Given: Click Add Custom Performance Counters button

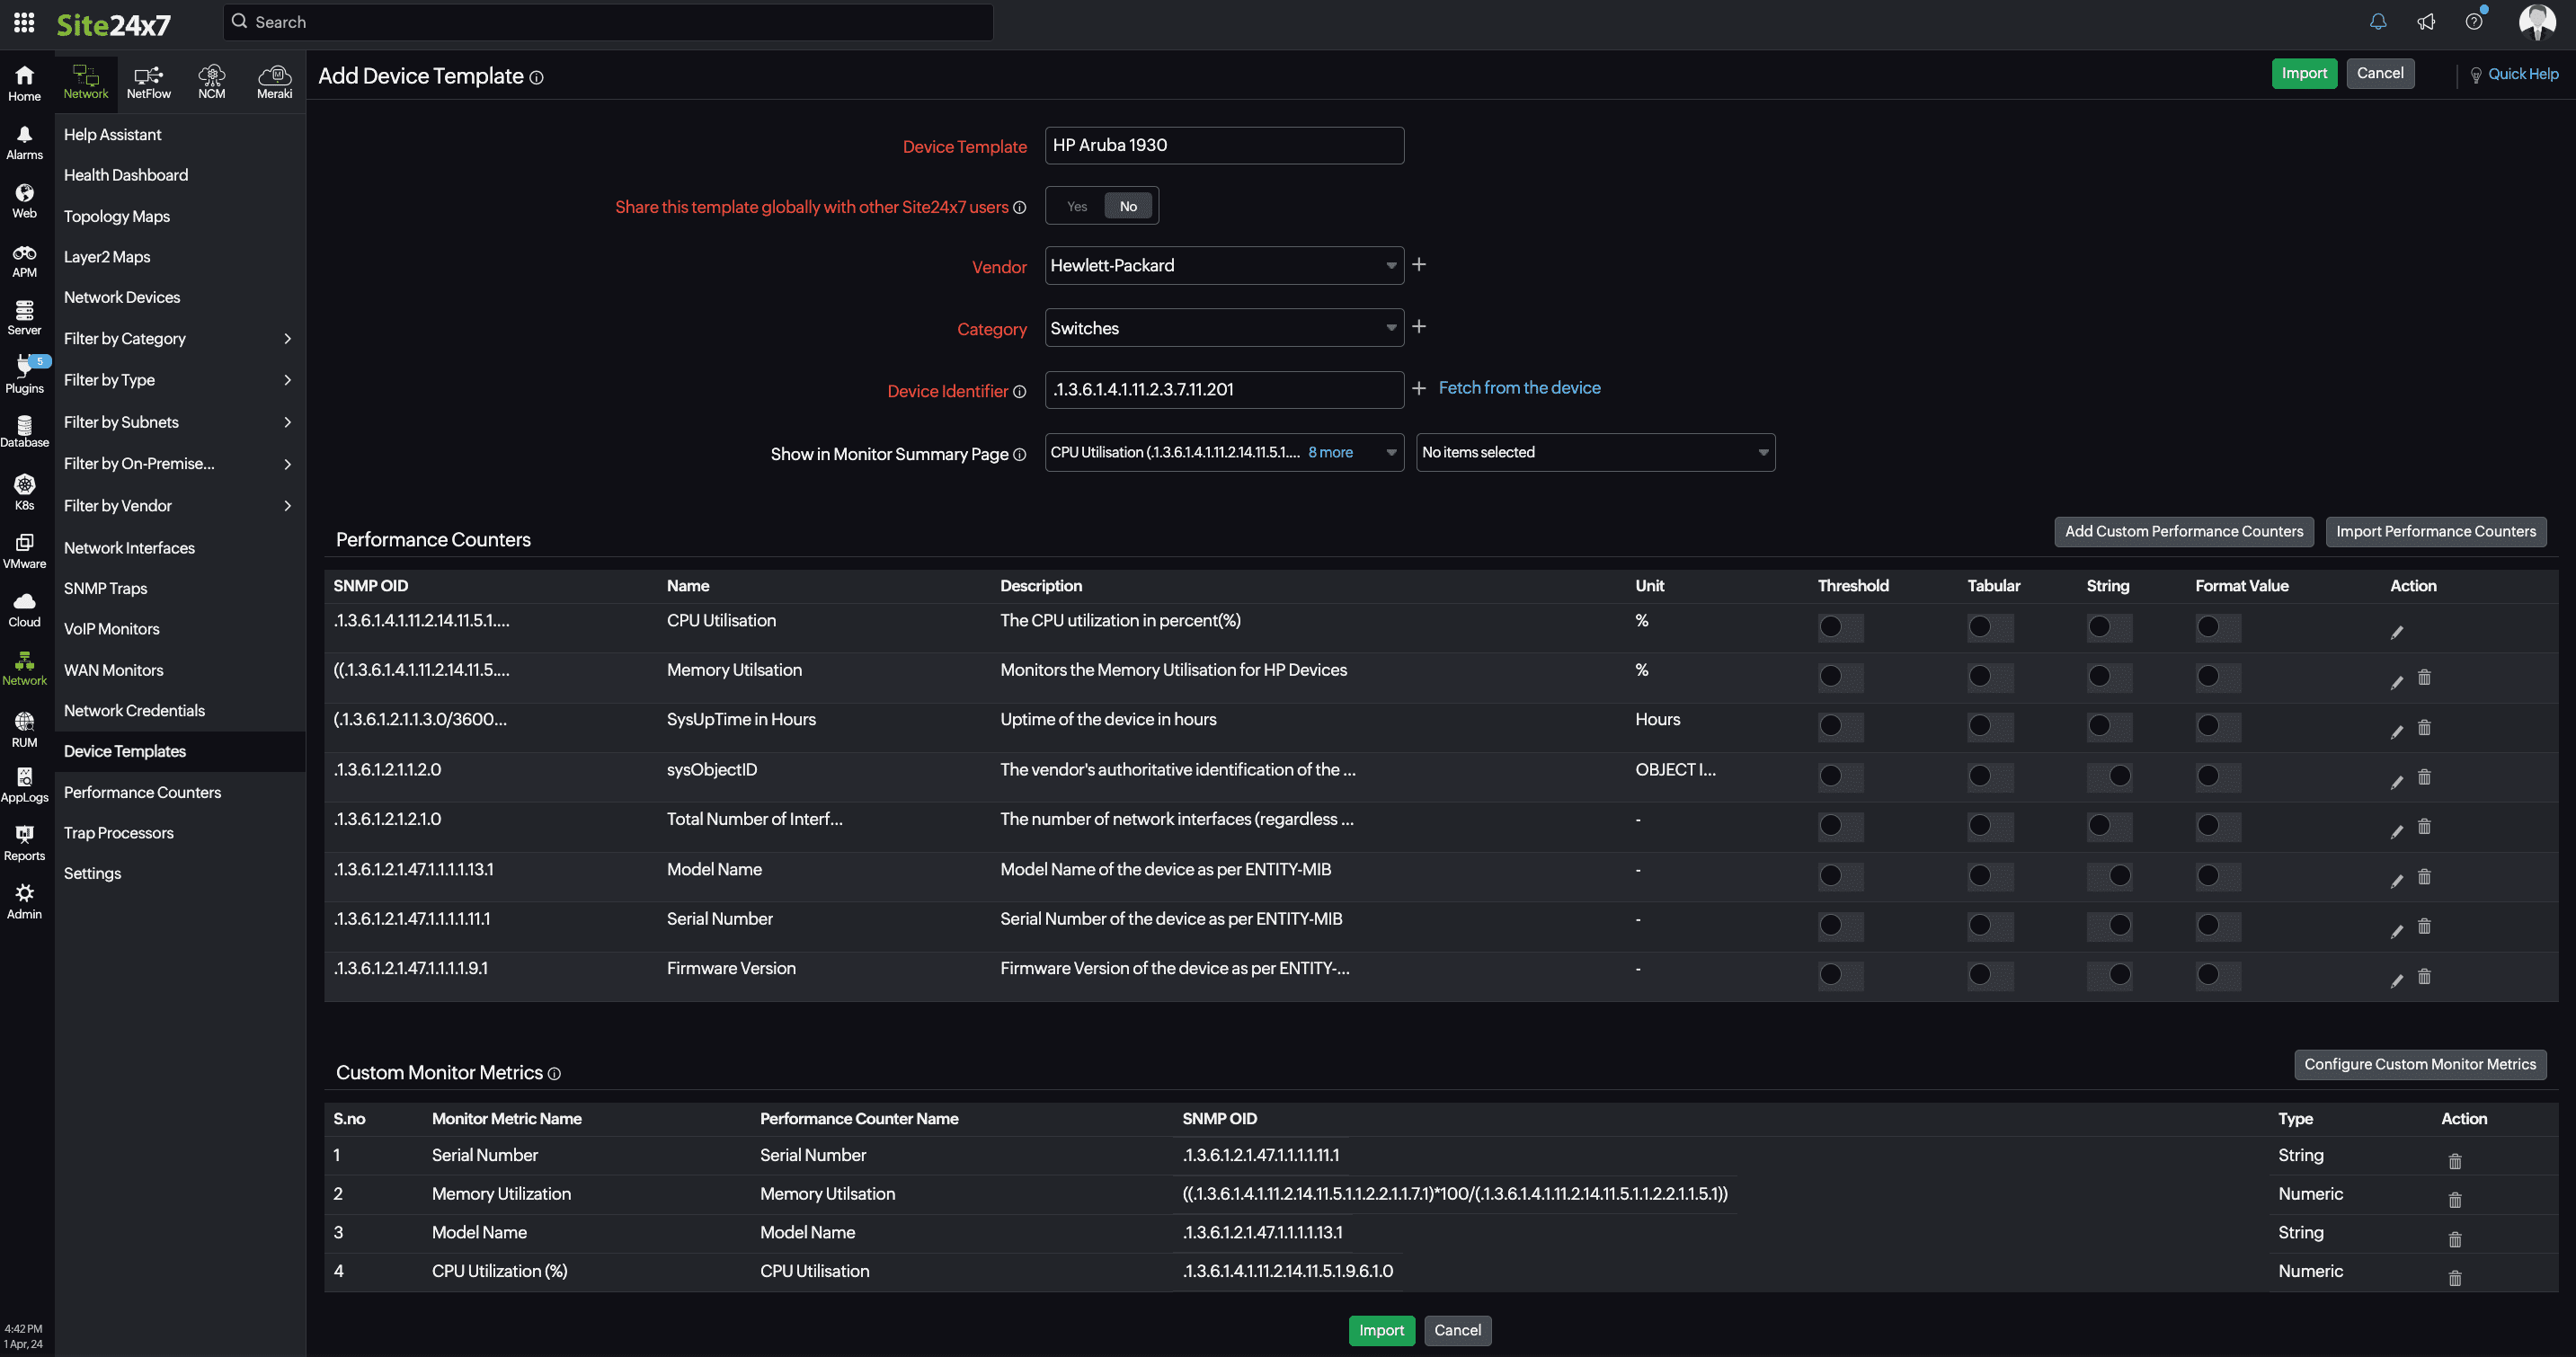Looking at the screenshot, I should [x=2183, y=531].
